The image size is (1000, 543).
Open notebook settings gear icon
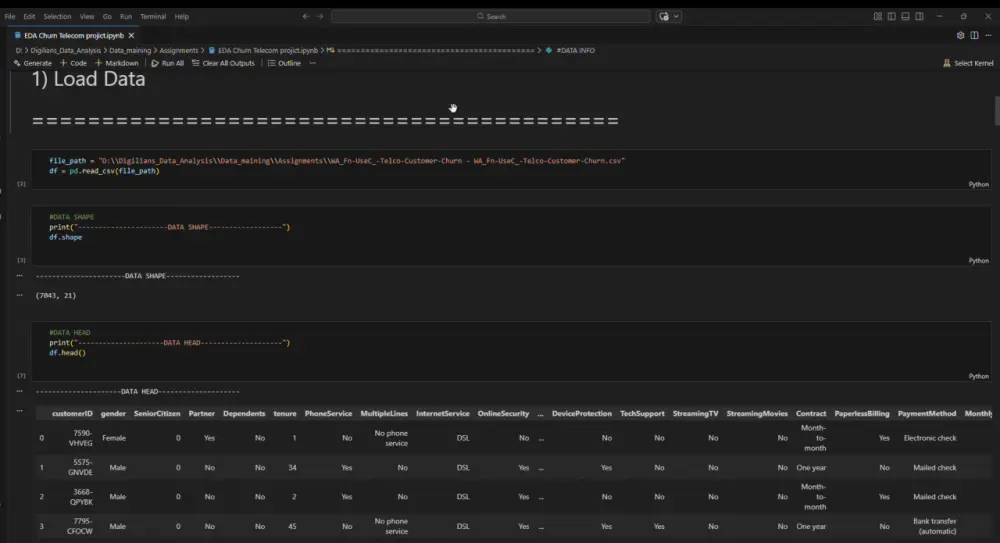pyautogui.click(x=960, y=36)
